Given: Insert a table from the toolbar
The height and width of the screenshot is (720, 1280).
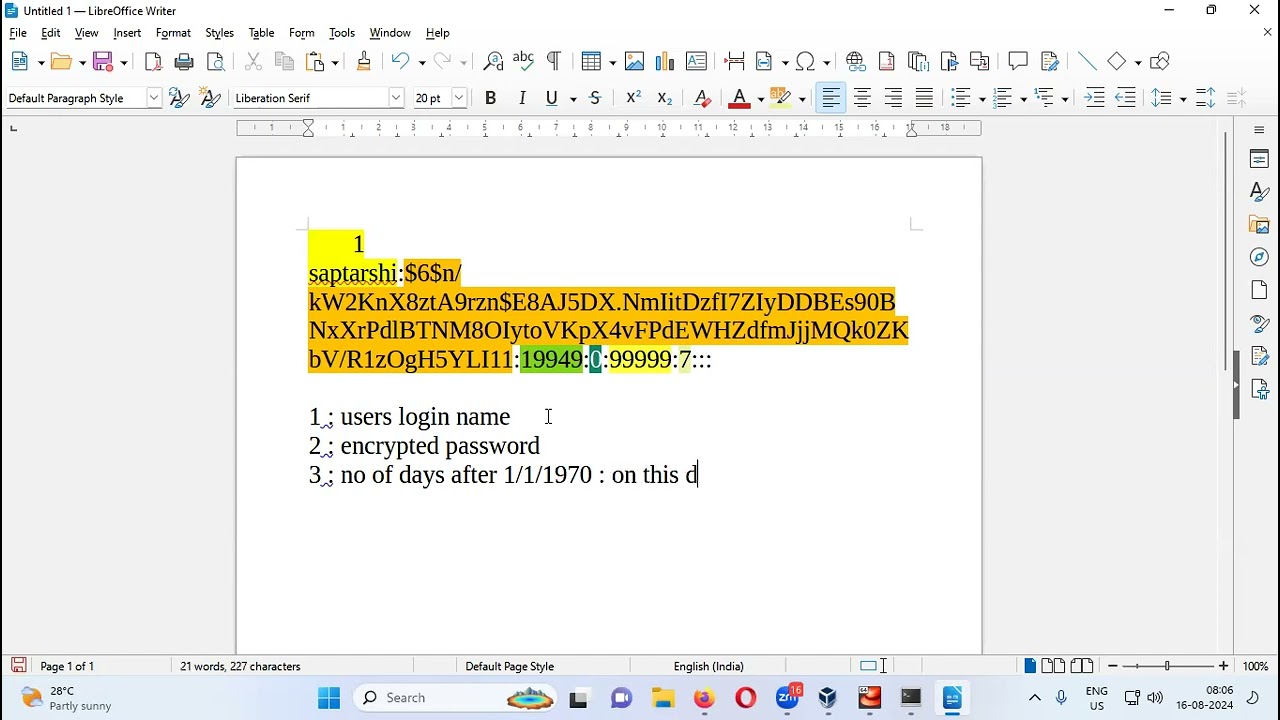Looking at the screenshot, I should [592, 62].
